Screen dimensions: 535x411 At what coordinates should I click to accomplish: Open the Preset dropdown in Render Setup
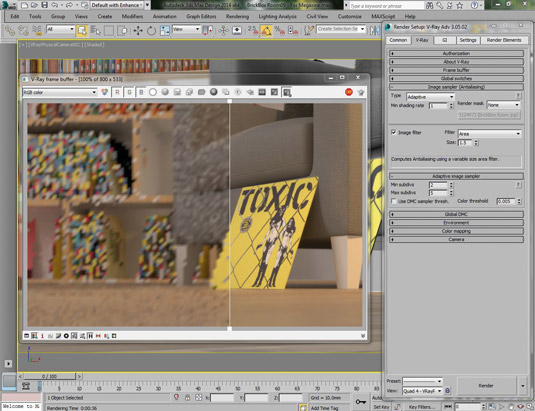[x=422, y=381]
